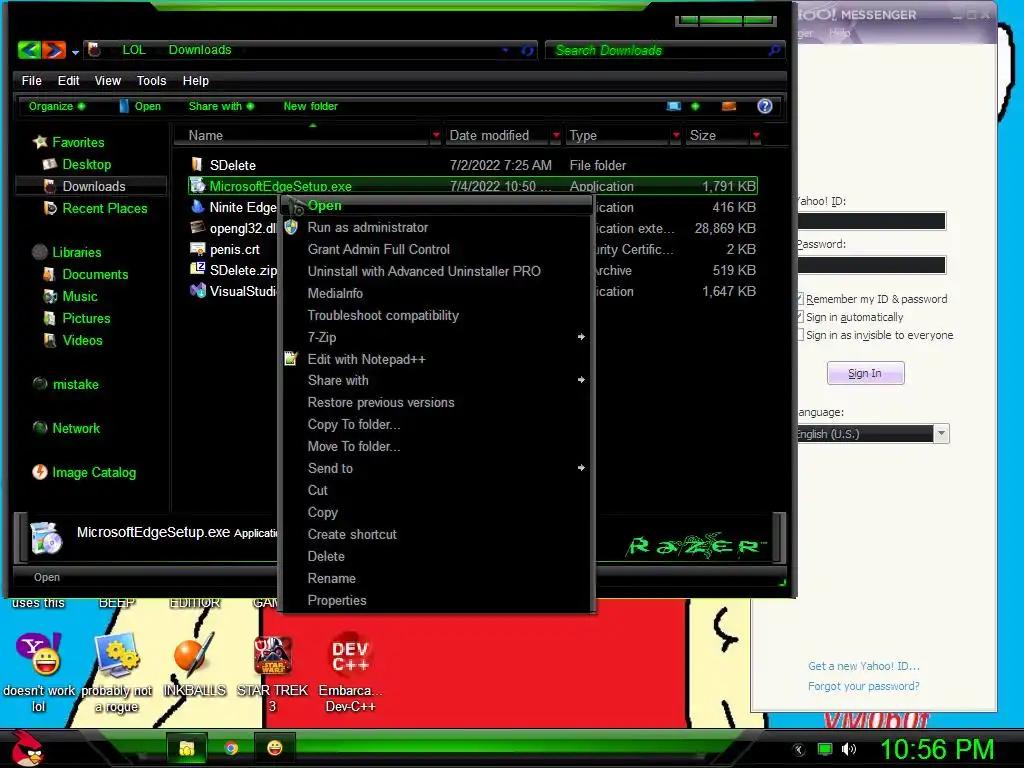Click the taskbar clock showing 10:56 PM
Viewport: 1024px width, 768px height.
coord(936,749)
